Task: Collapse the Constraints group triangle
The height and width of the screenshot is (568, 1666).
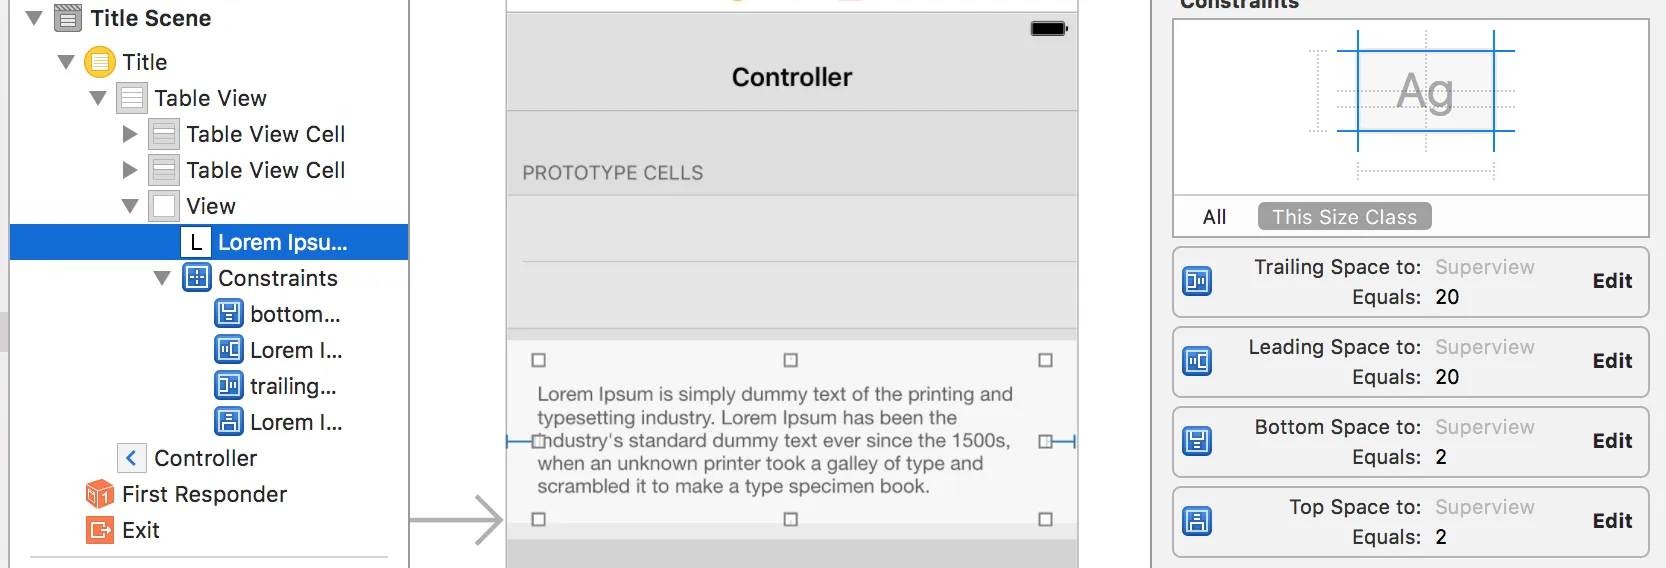Action: [x=162, y=278]
